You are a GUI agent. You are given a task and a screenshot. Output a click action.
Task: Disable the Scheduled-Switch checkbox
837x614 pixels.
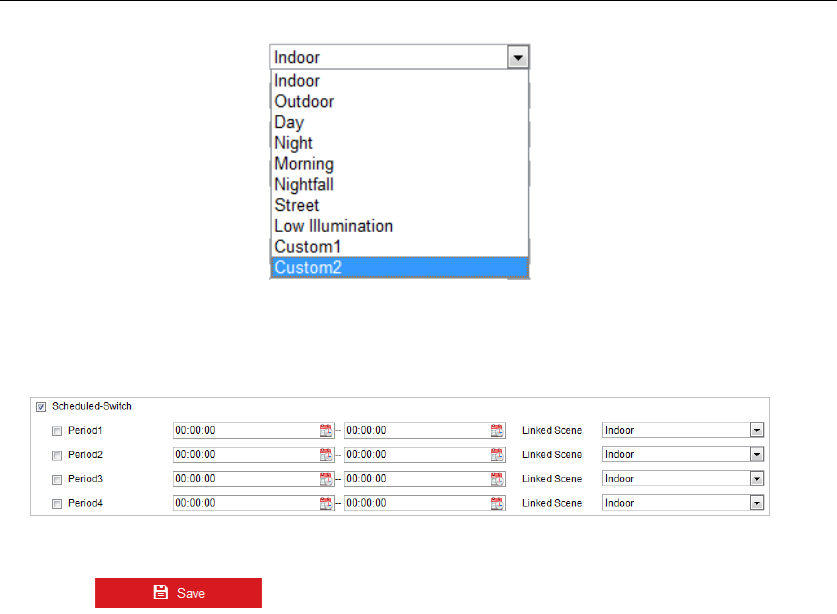[41, 407]
